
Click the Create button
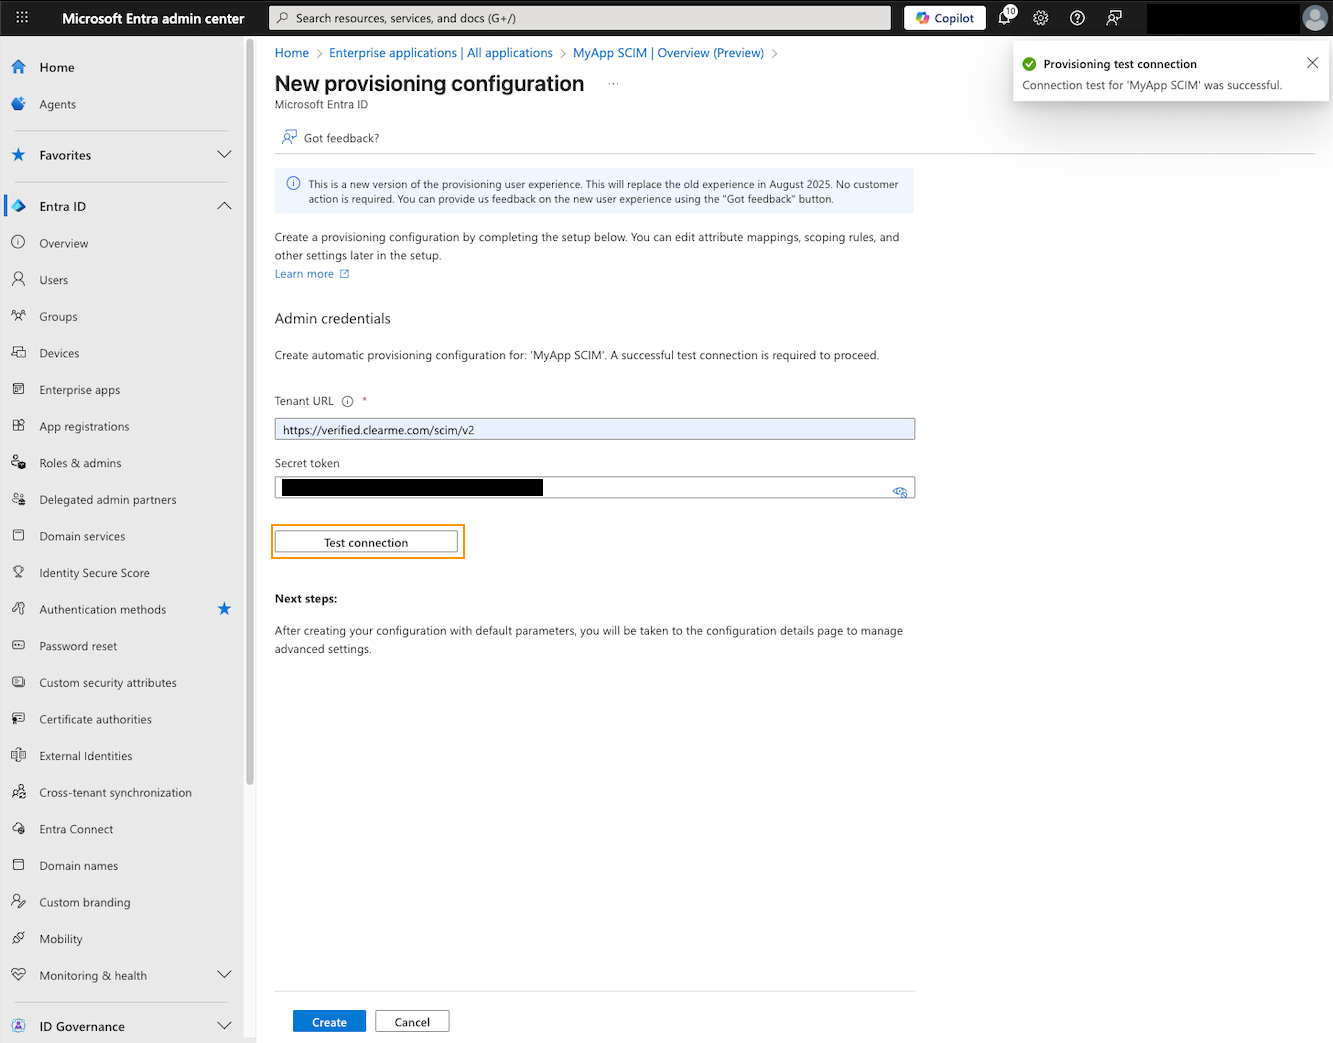pos(329,1021)
